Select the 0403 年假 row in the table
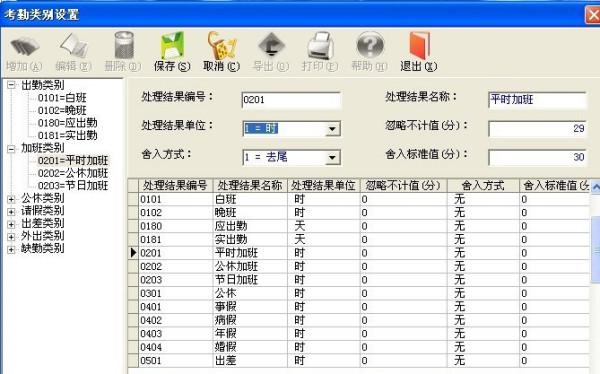600x374 pixels. [364, 333]
